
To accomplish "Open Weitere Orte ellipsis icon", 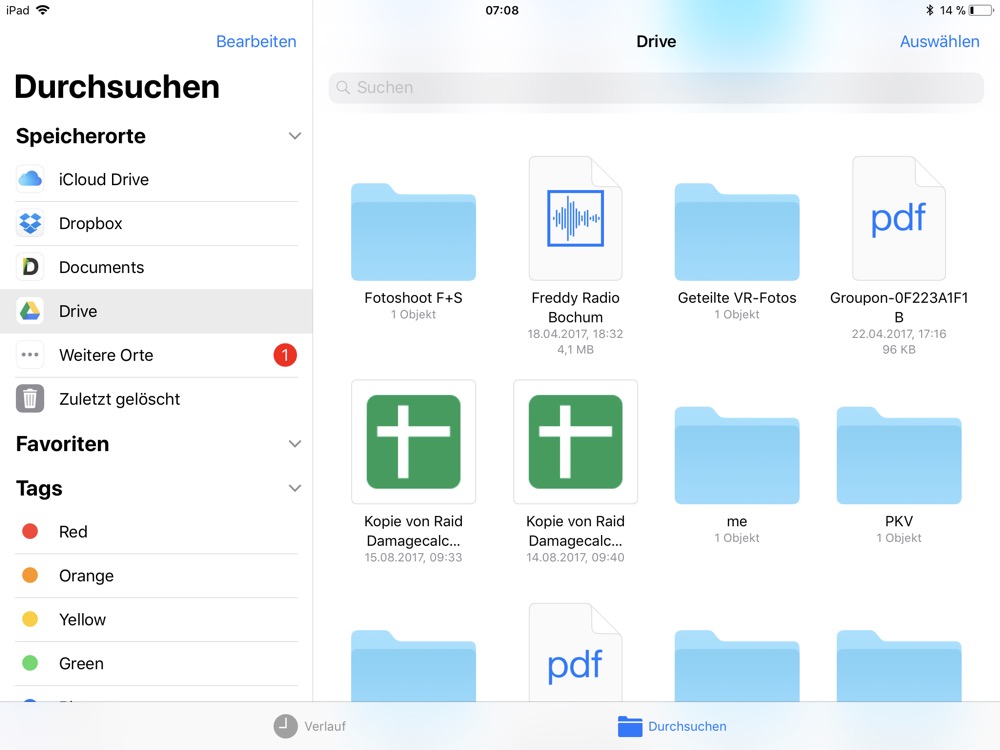I will (30, 355).
